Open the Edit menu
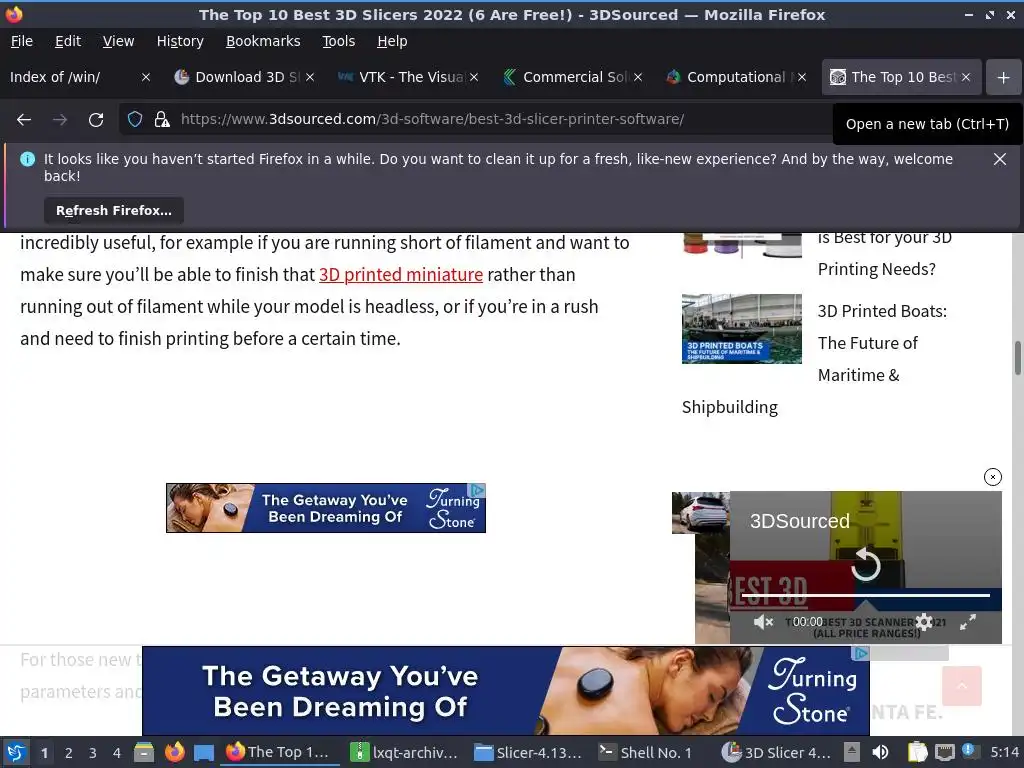1024x768 pixels. pyautogui.click(x=68, y=41)
